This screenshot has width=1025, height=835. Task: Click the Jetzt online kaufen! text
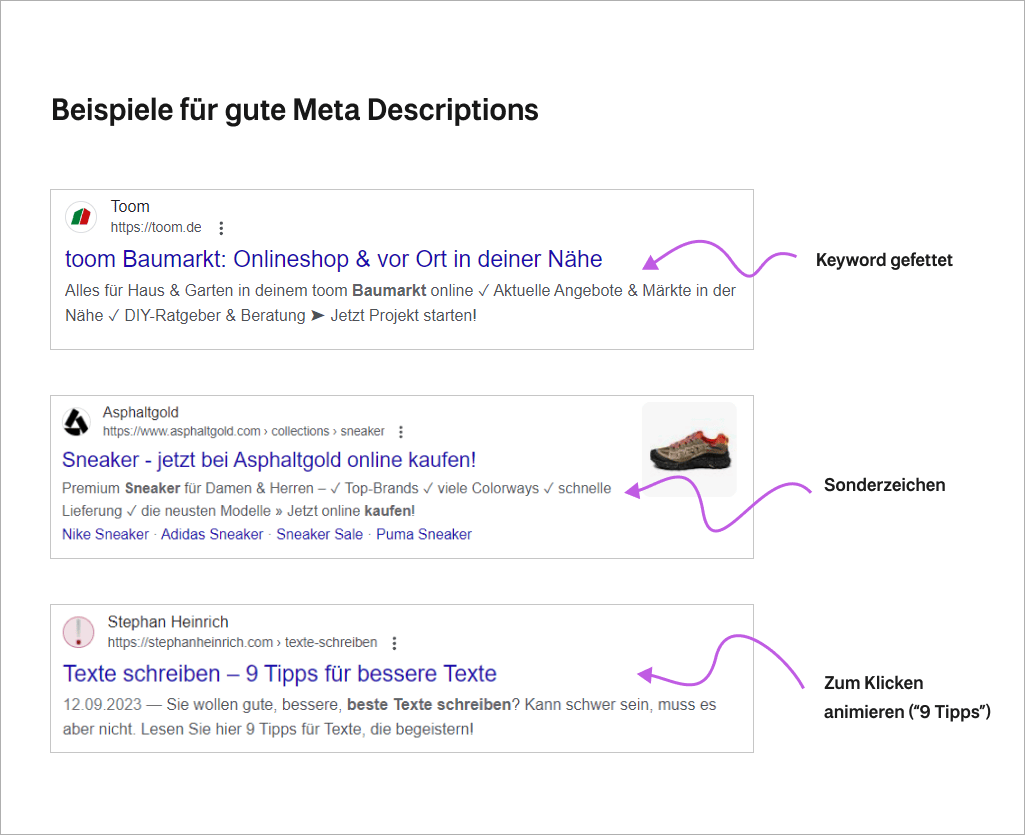(x=351, y=511)
